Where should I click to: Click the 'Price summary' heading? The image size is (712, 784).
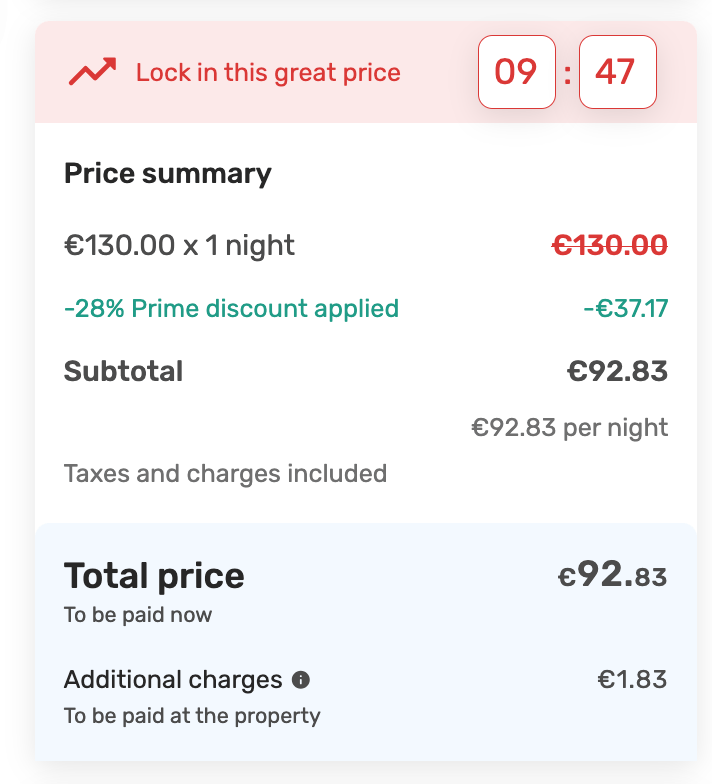(x=168, y=173)
